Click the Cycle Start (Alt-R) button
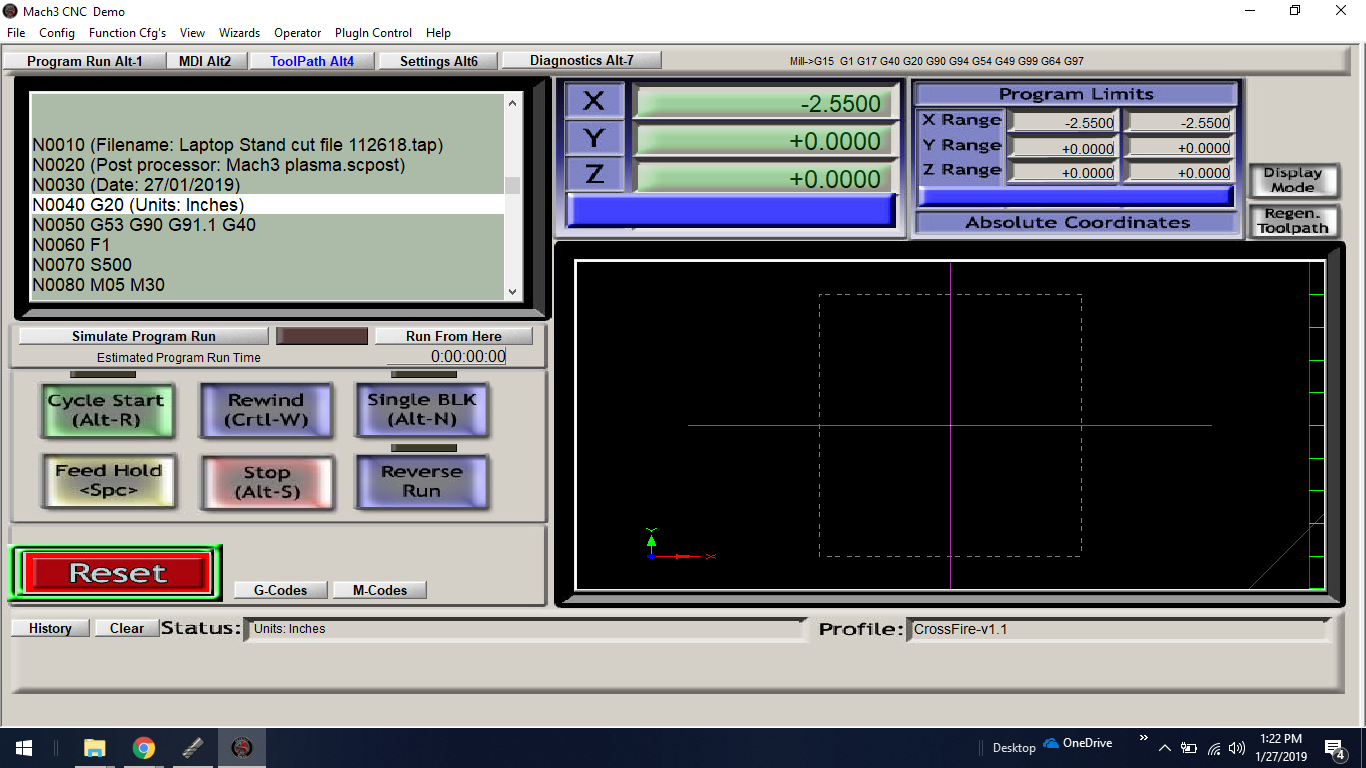 coord(106,410)
